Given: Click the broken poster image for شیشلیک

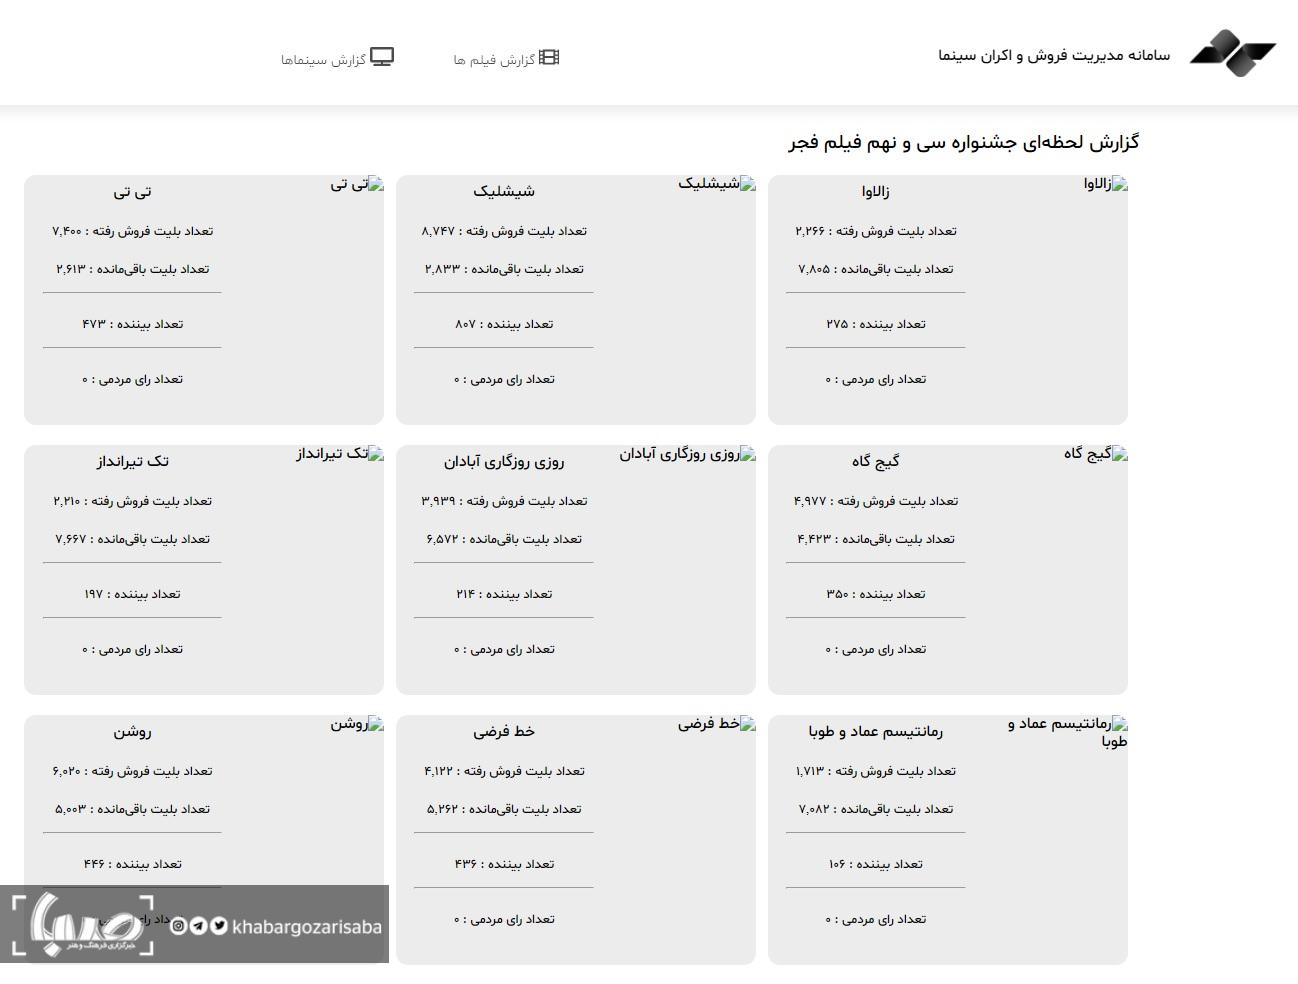Looking at the screenshot, I should (716, 184).
